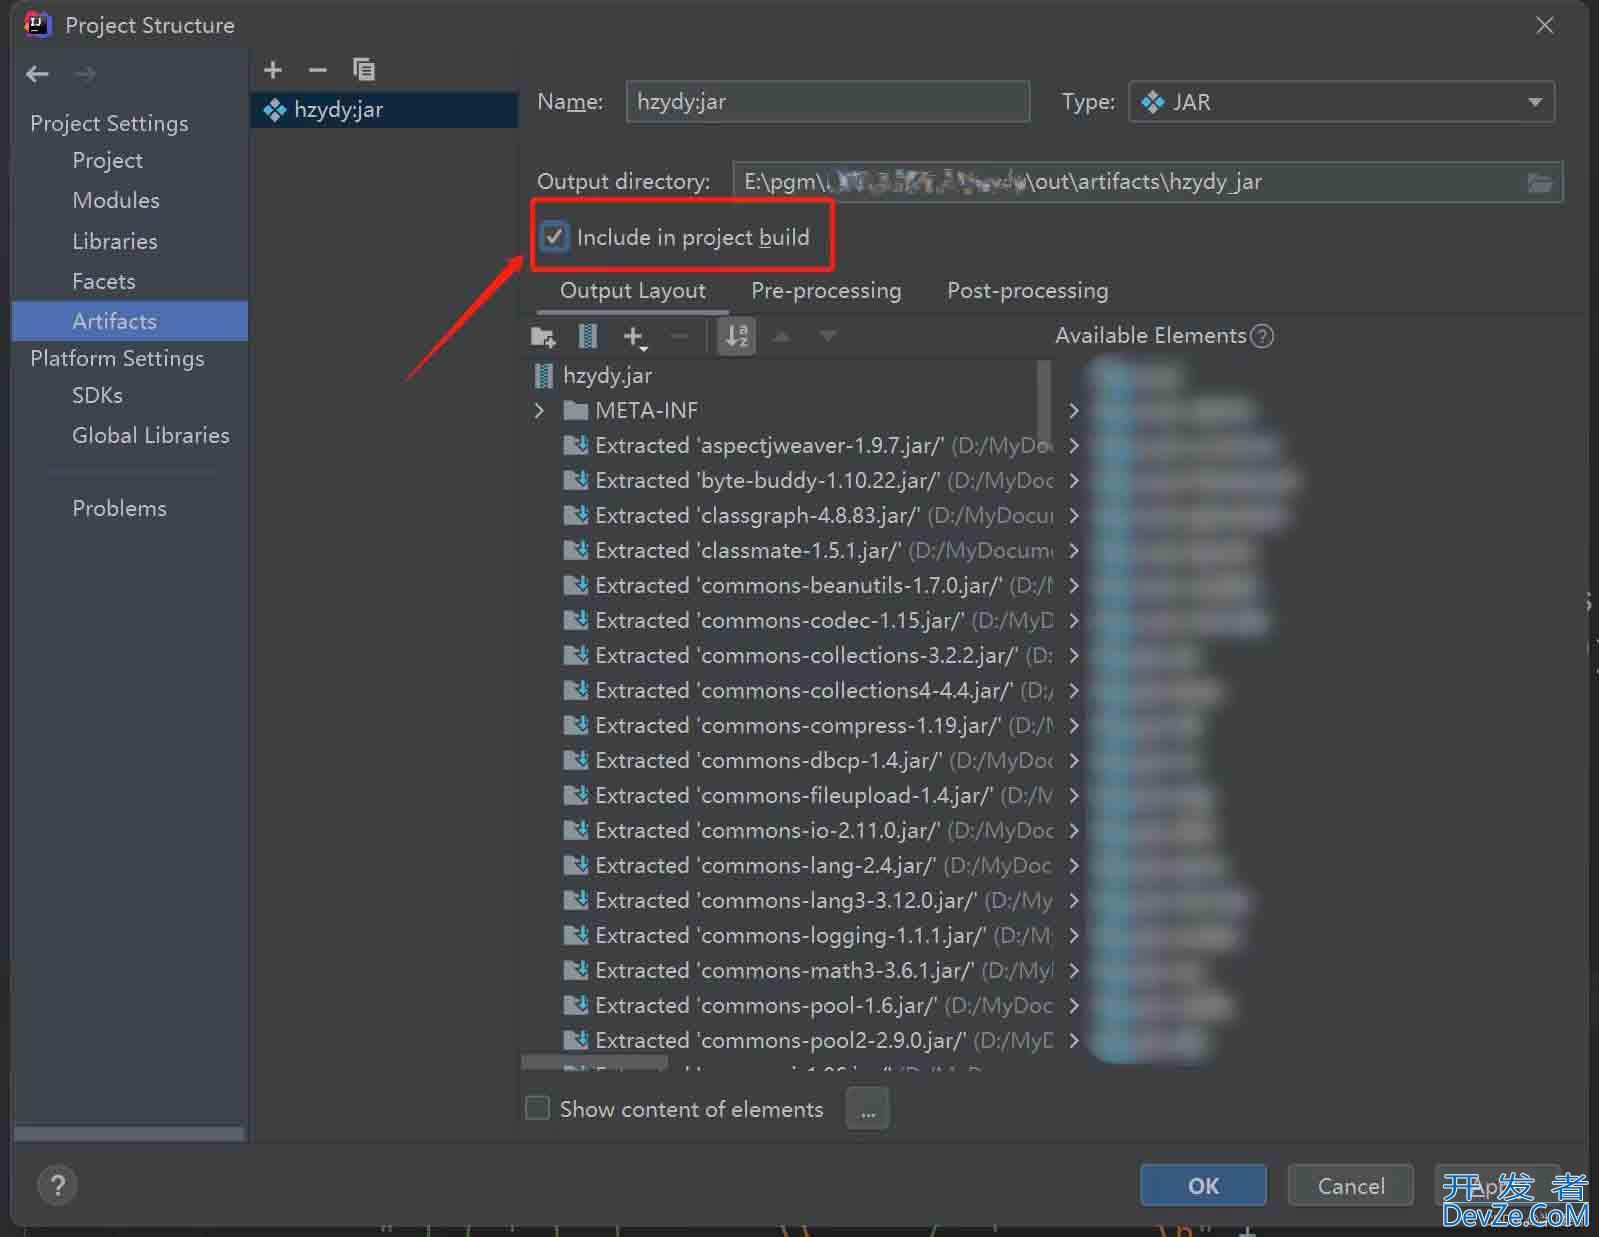Enable Show content of elements checkbox
Viewport: 1599px width, 1237px height.
pyautogui.click(x=538, y=1109)
